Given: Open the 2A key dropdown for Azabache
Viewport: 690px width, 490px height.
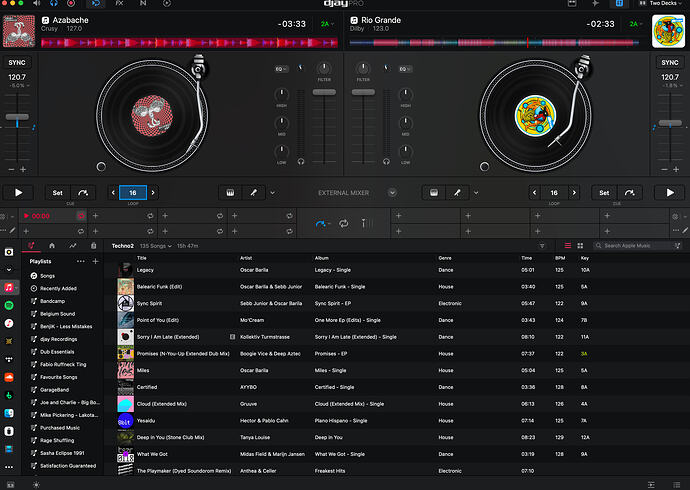Looking at the screenshot, I should 327,24.
